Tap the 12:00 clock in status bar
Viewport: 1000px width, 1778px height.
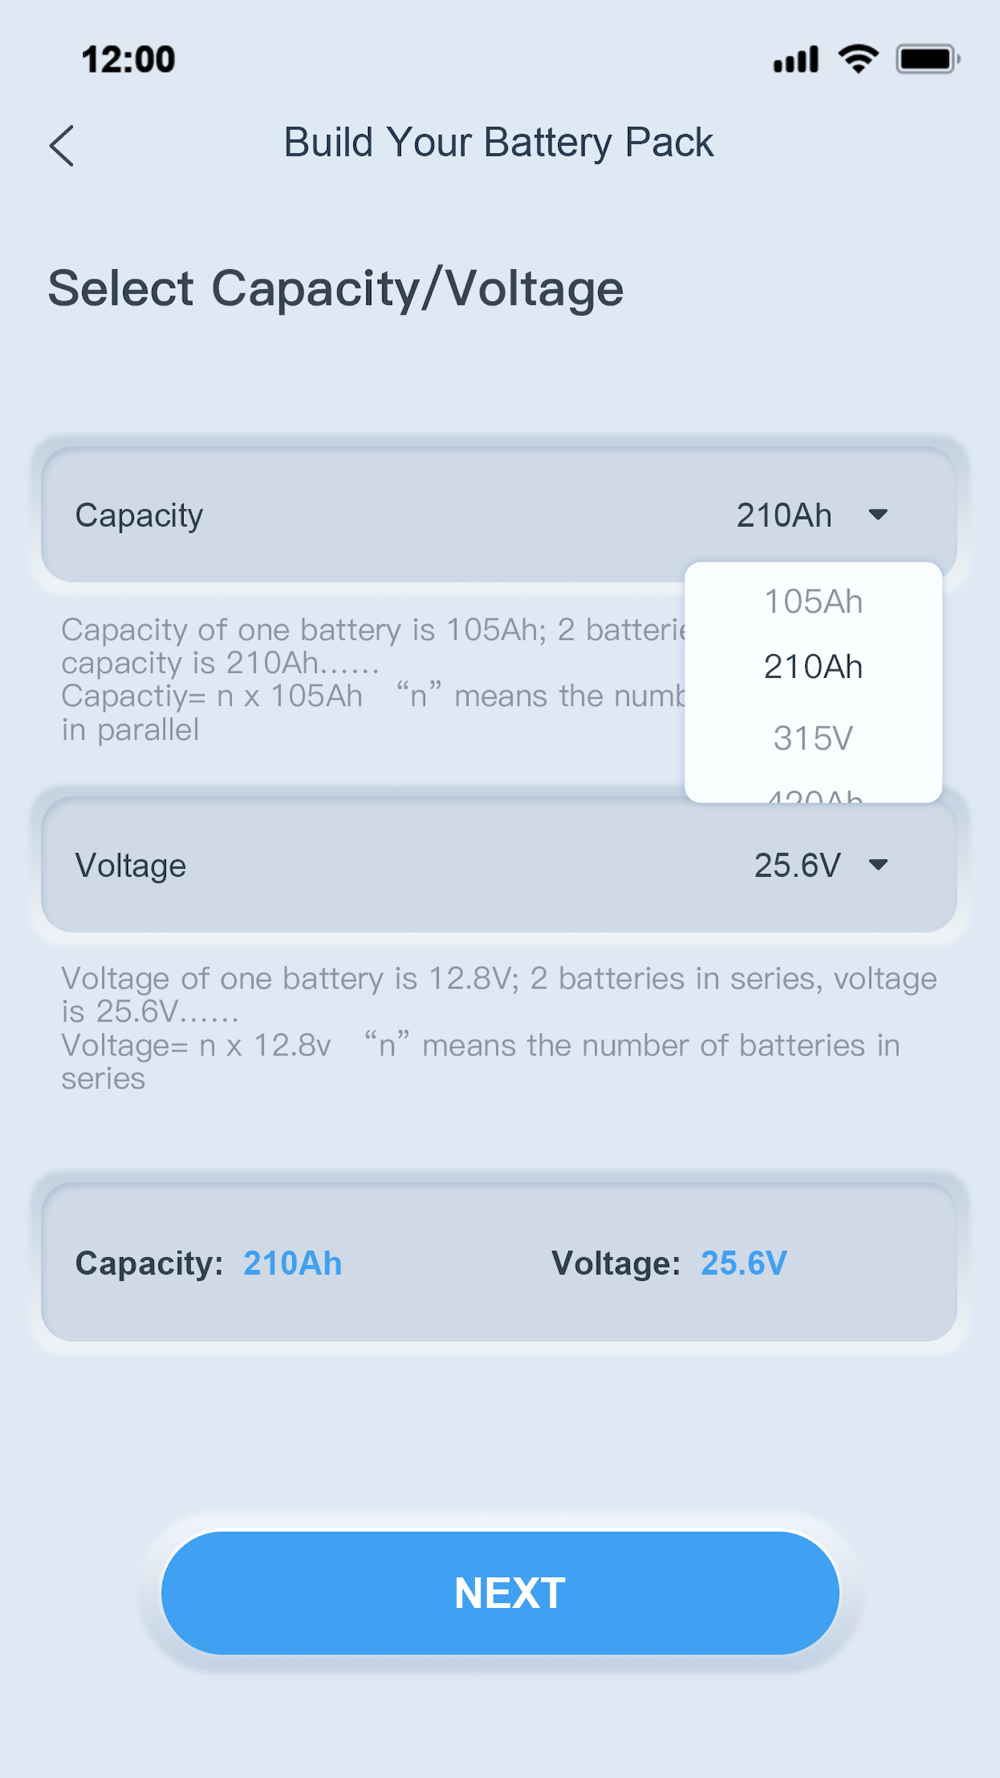pyautogui.click(x=128, y=60)
